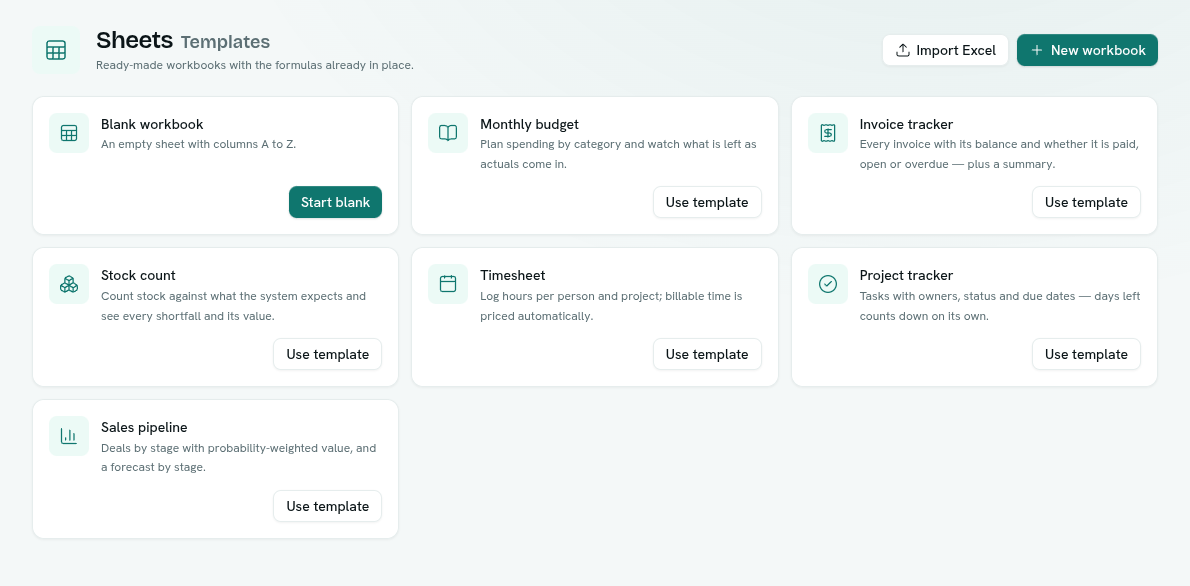Click the 'Blank workbook' card title

tap(152, 124)
